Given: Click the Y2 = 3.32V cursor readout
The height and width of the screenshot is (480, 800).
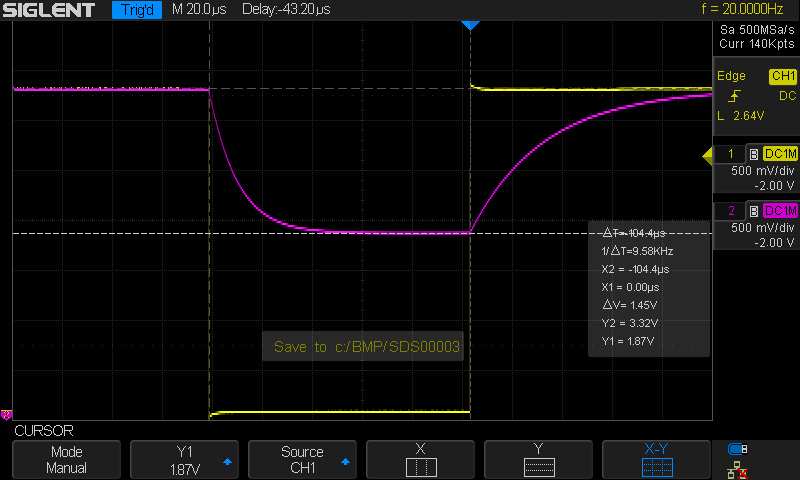Looking at the screenshot, I should [630, 323].
